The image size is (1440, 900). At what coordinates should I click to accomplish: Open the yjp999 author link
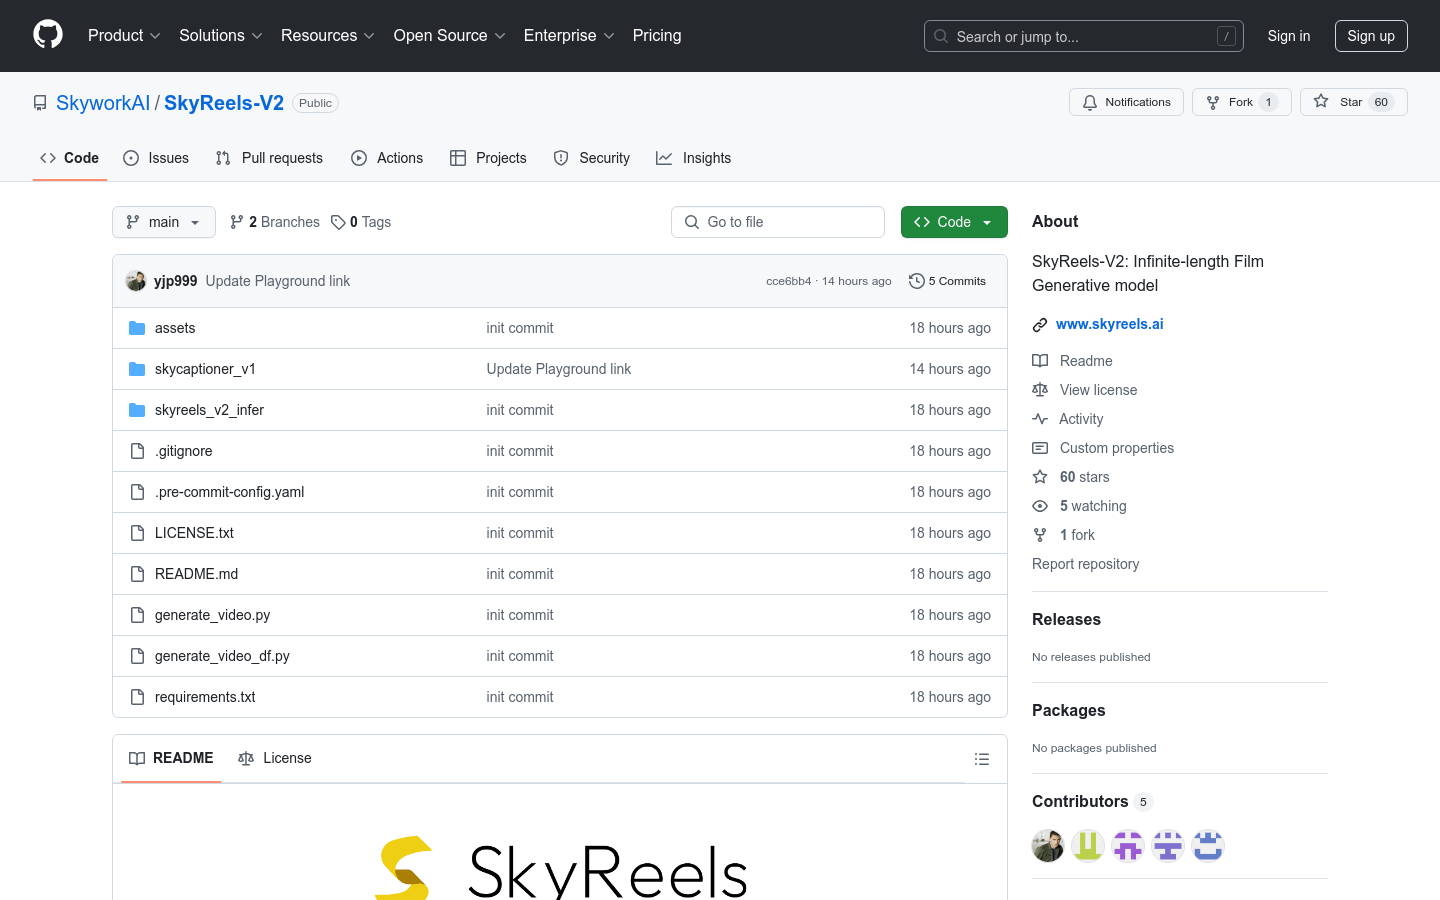pos(175,281)
